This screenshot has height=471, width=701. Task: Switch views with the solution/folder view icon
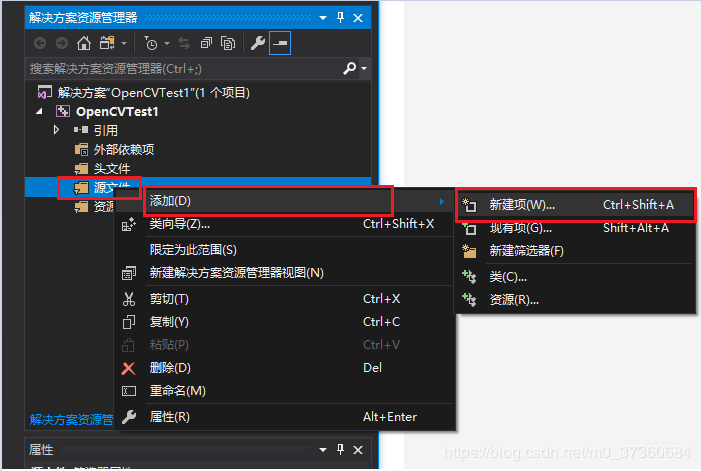tap(105, 43)
